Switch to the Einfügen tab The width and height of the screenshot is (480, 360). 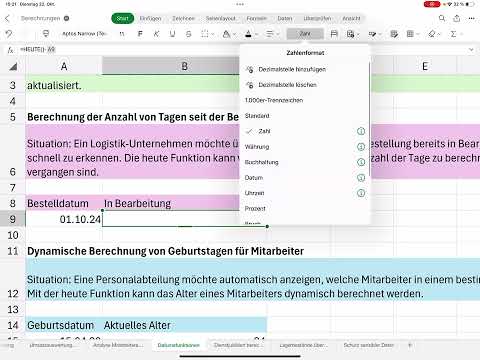pos(150,18)
